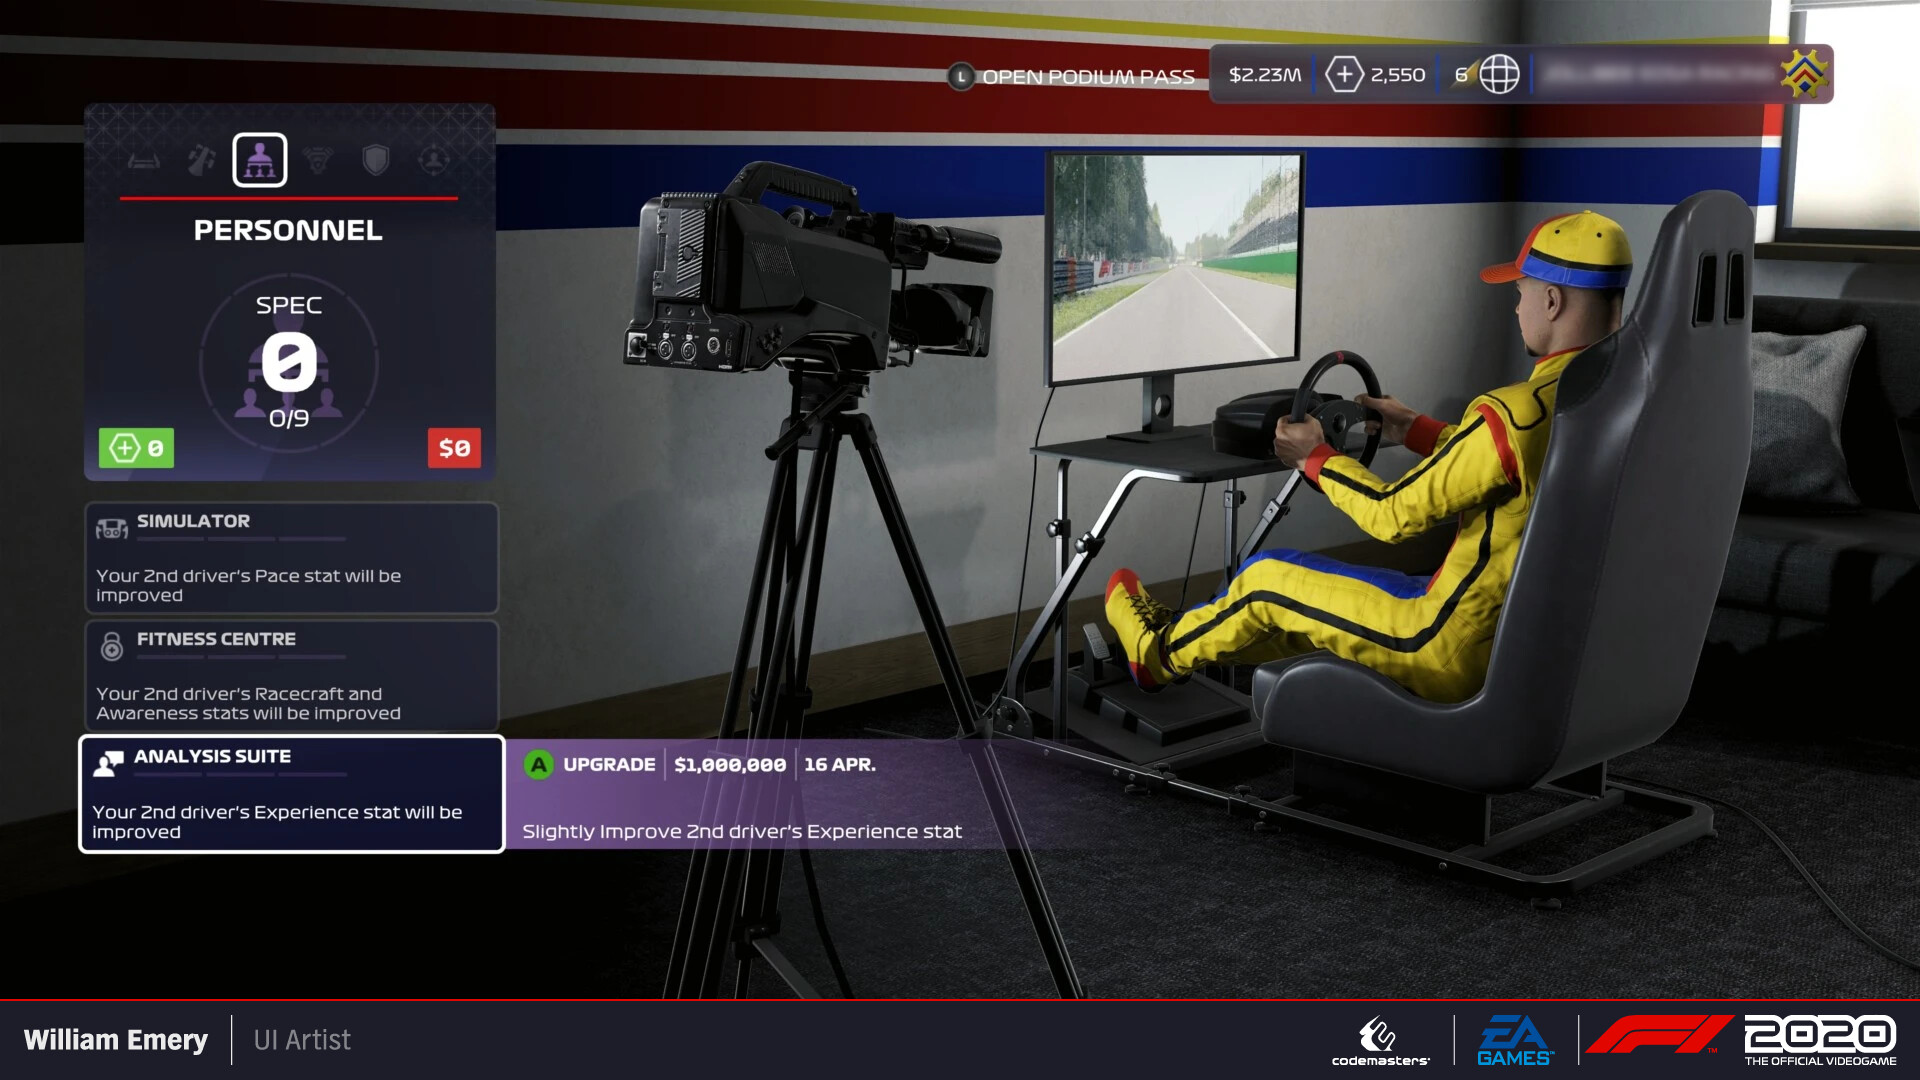Open the globe icon in the top bar

point(1498,74)
